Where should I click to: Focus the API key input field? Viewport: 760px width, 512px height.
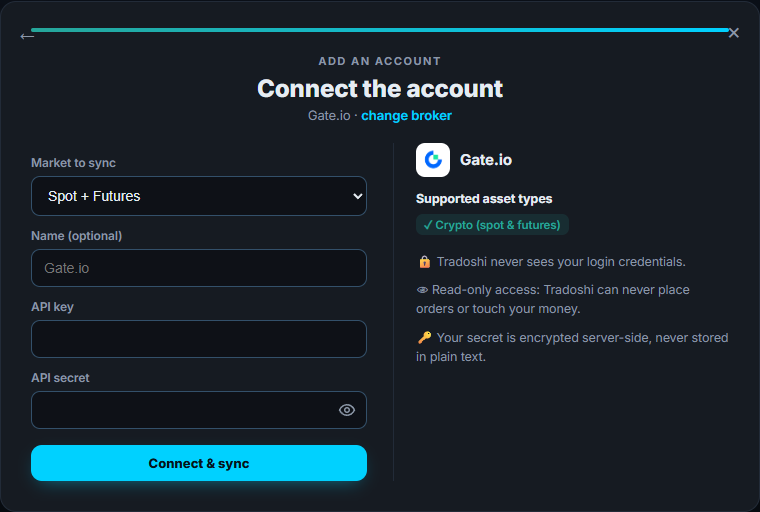tap(199, 339)
